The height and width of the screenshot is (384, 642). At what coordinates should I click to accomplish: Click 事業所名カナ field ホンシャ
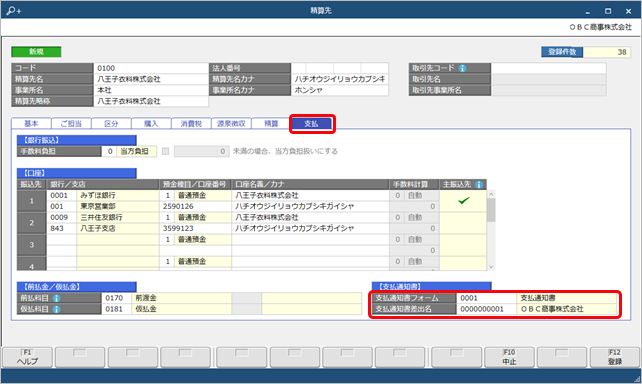(x=340, y=90)
